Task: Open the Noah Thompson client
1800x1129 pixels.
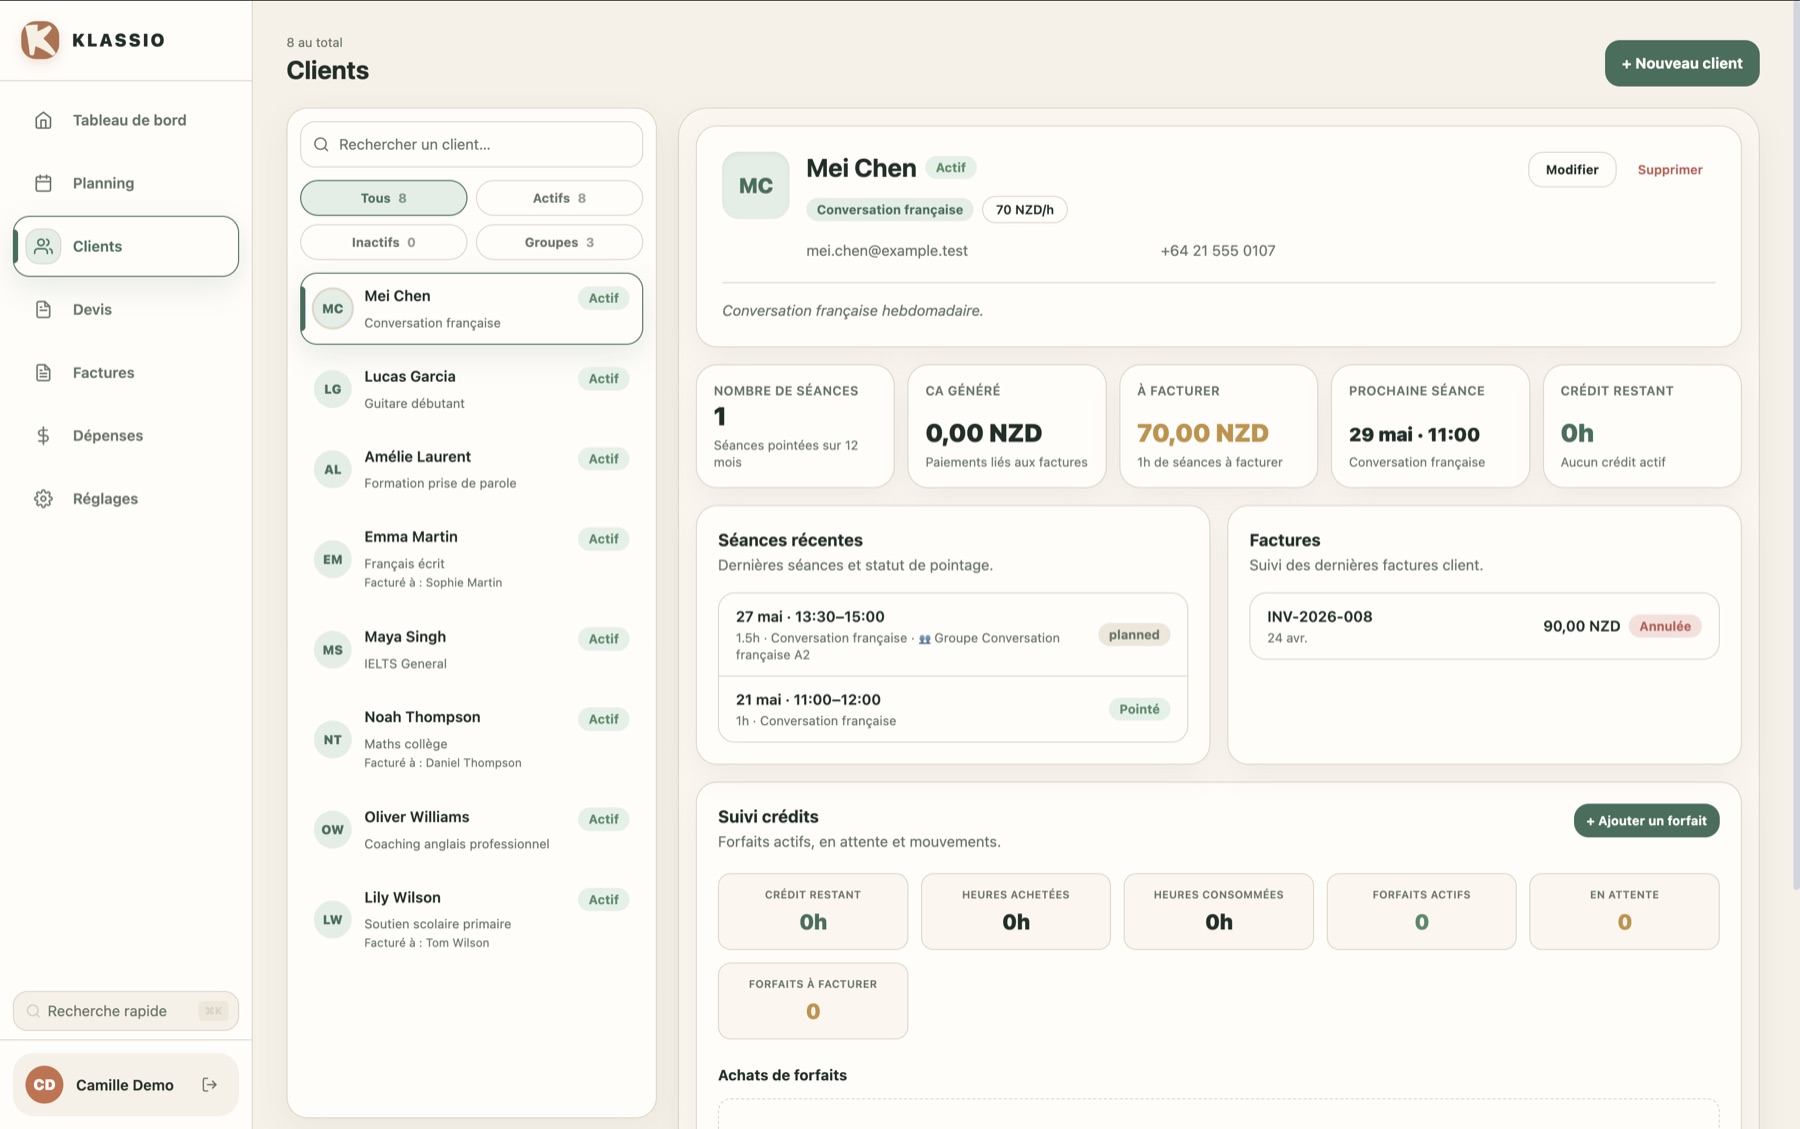Action: point(471,739)
